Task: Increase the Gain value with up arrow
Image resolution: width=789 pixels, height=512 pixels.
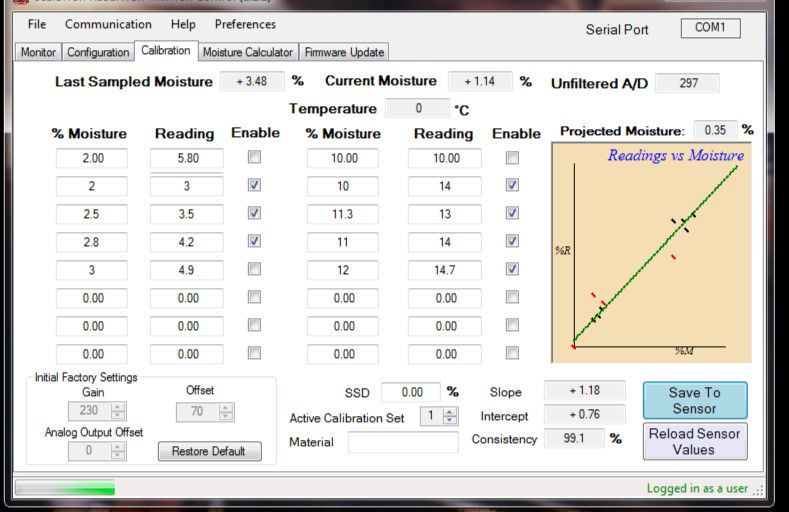Action: tap(118, 407)
